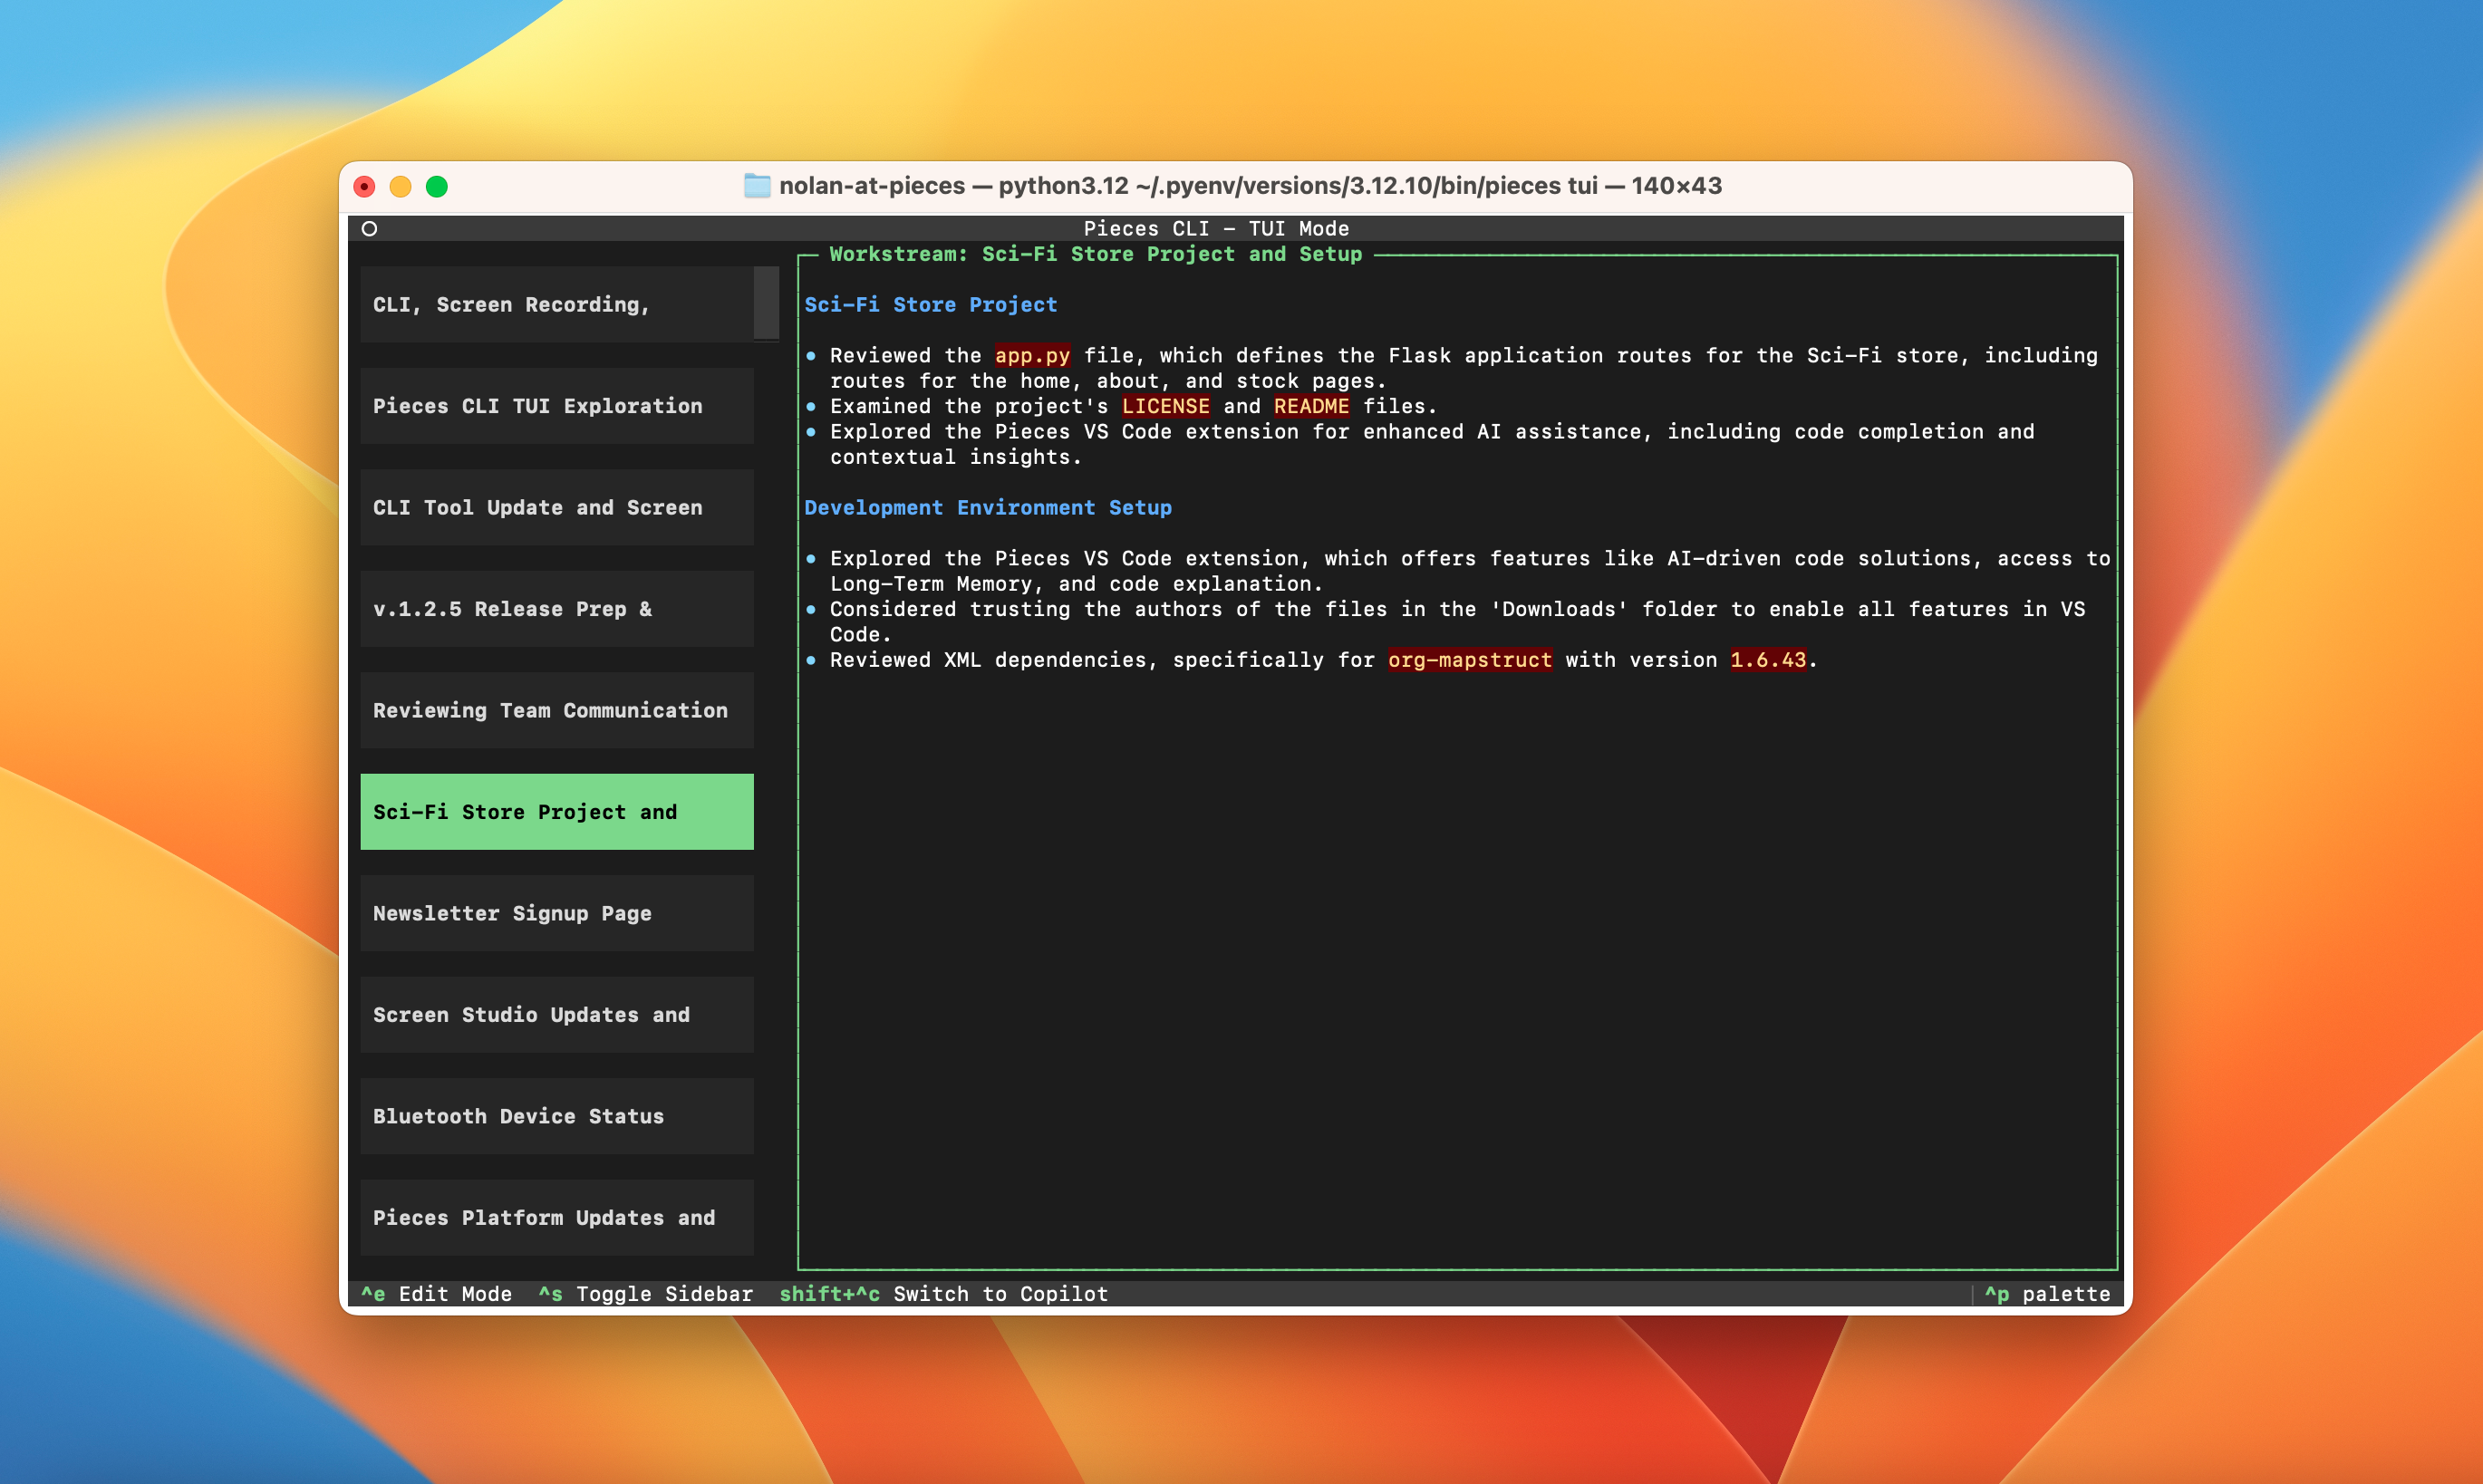Click the terminal window title text

point(1250,186)
